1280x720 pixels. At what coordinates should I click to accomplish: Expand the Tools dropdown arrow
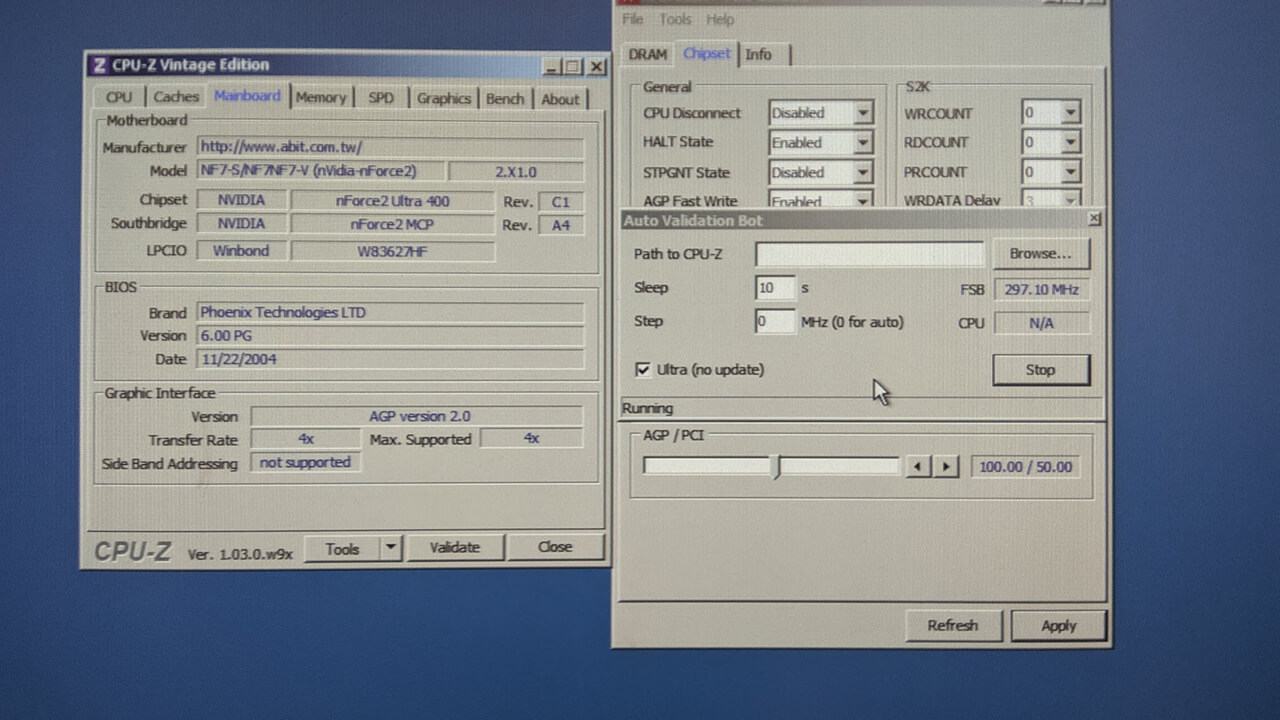[391, 548]
